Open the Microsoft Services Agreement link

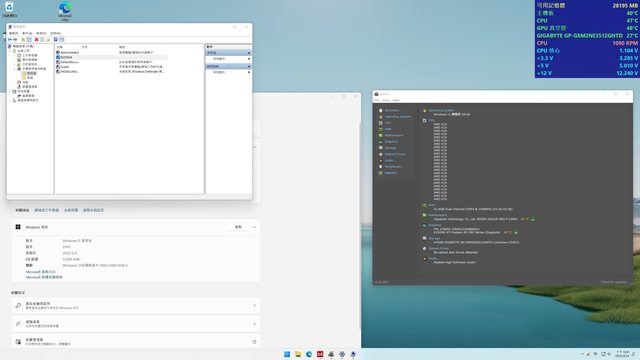tap(41, 272)
